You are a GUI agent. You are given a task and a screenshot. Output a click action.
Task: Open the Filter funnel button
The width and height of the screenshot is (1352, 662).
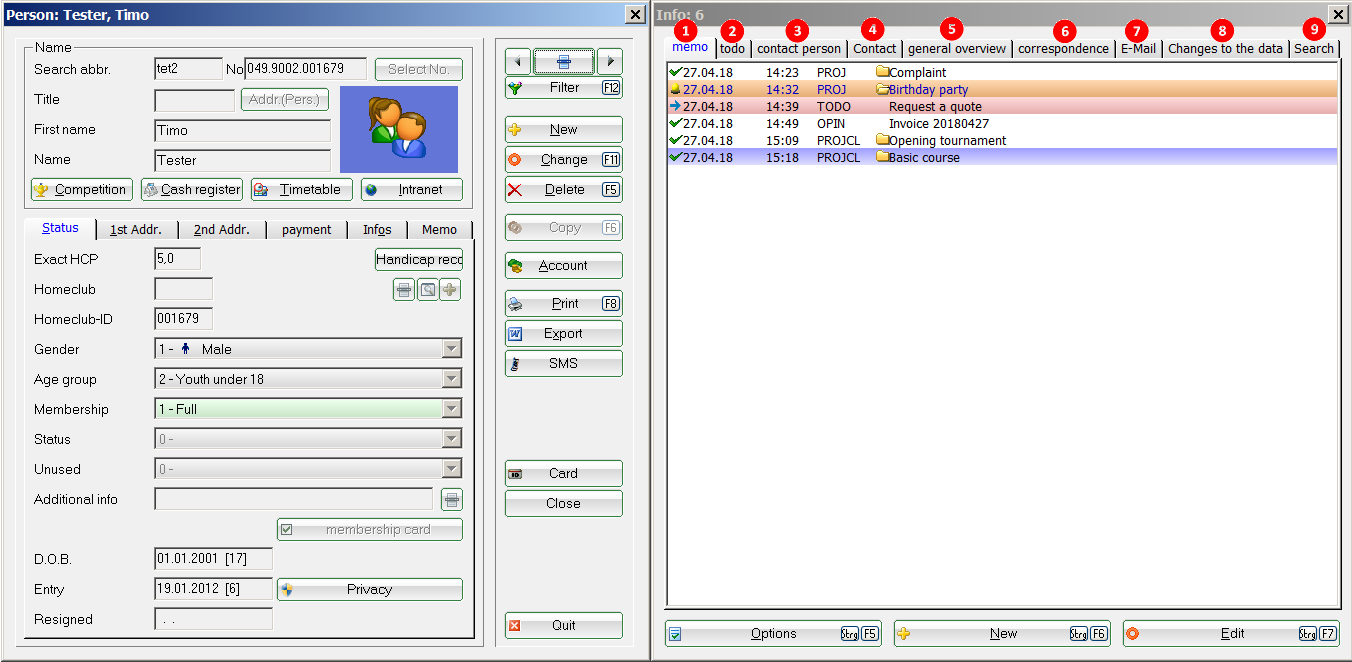click(563, 88)
